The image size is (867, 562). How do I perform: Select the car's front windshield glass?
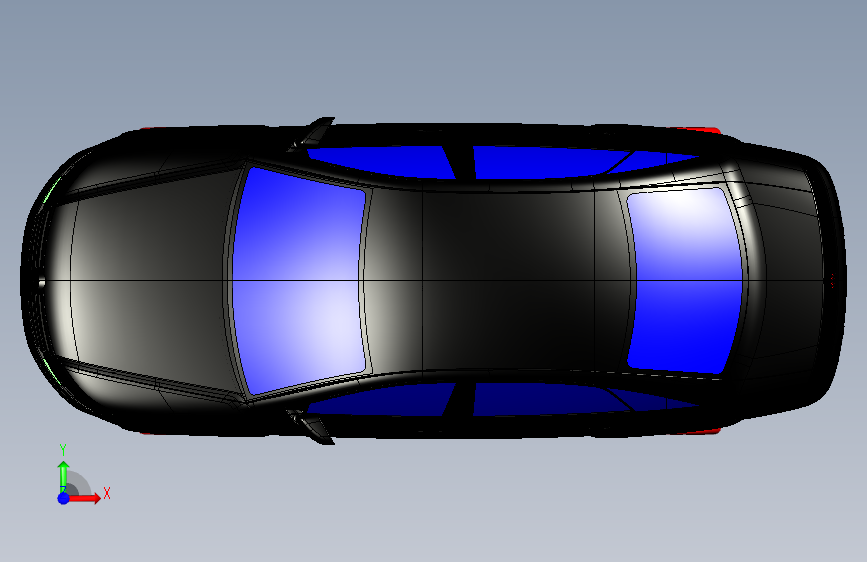point(299,281)
